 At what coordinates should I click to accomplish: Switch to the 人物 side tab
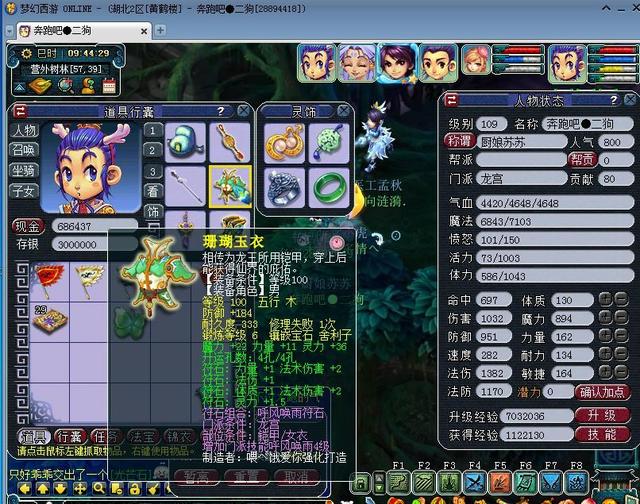tap(24, 131)
